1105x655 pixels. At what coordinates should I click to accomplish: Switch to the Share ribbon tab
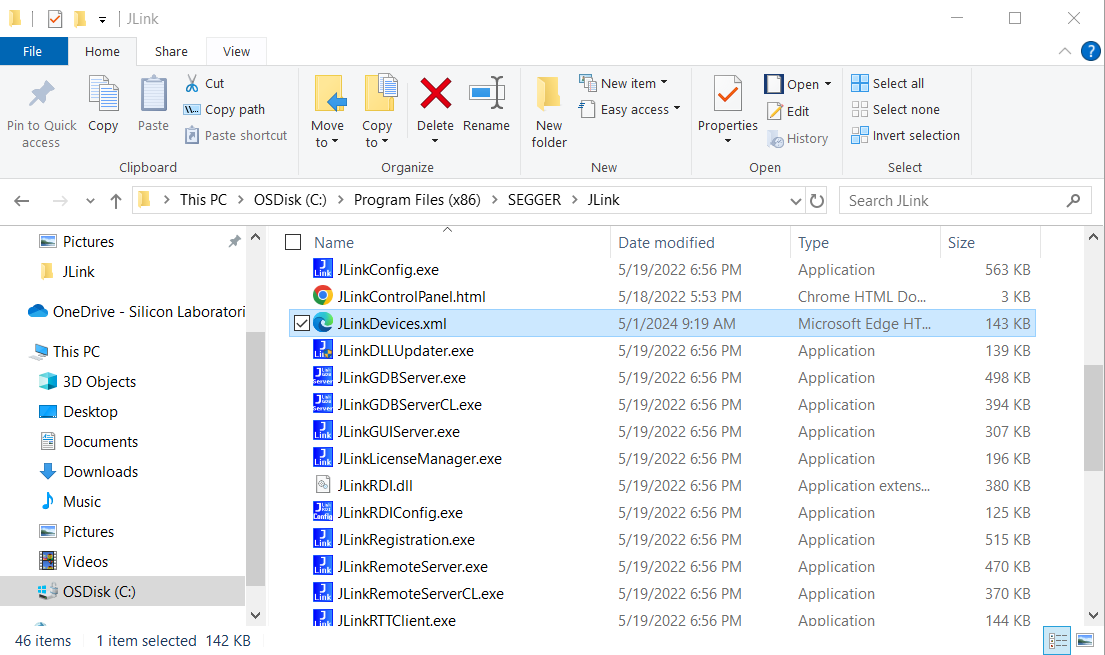click(171, 51)
